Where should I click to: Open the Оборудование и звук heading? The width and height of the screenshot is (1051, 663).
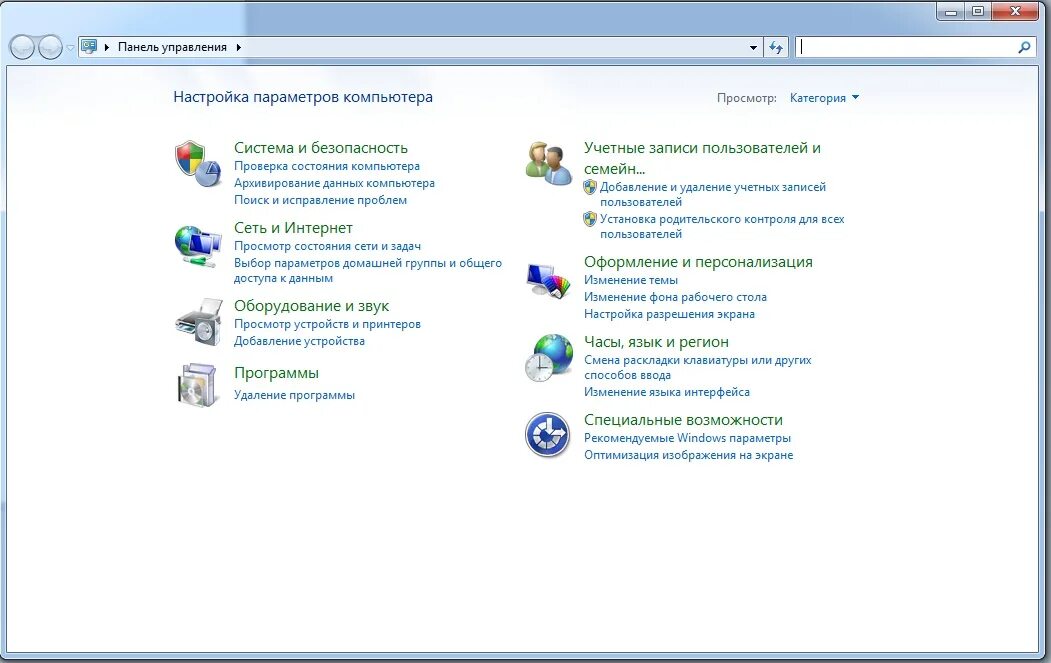[311, 306]
